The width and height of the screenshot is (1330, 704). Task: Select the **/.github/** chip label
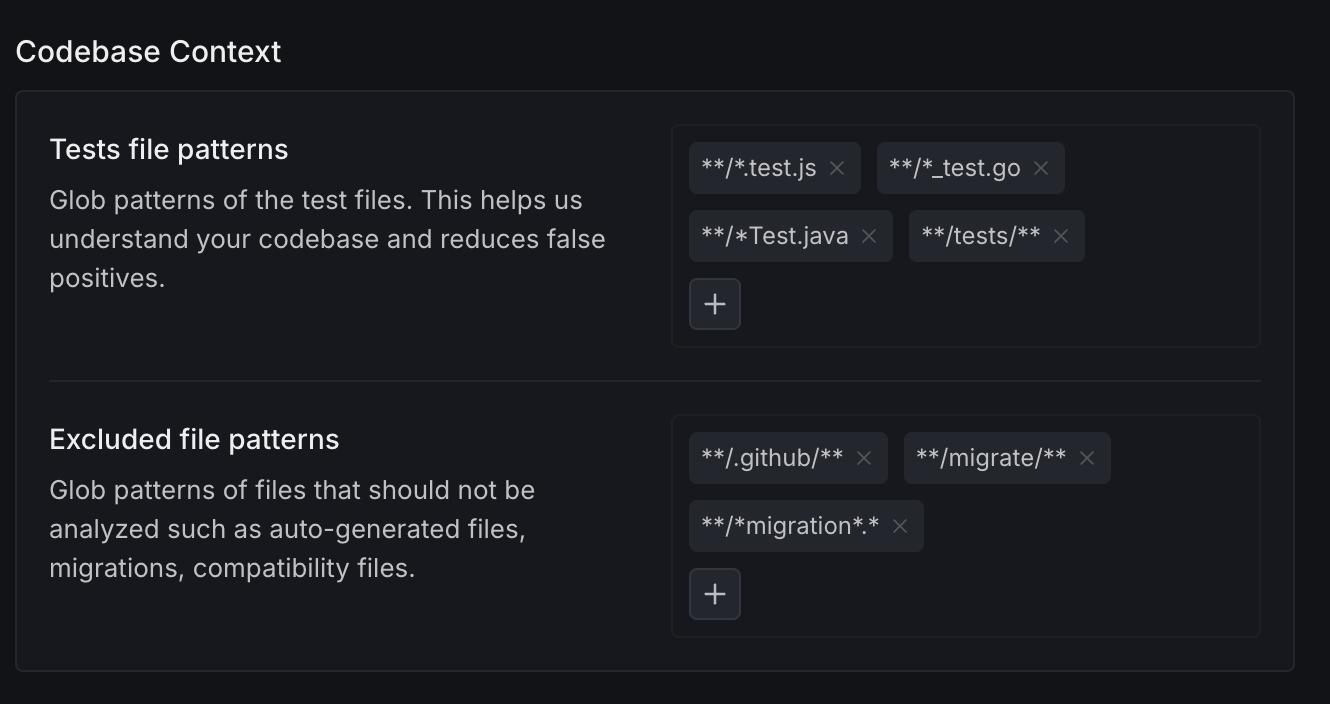(772, 458)
